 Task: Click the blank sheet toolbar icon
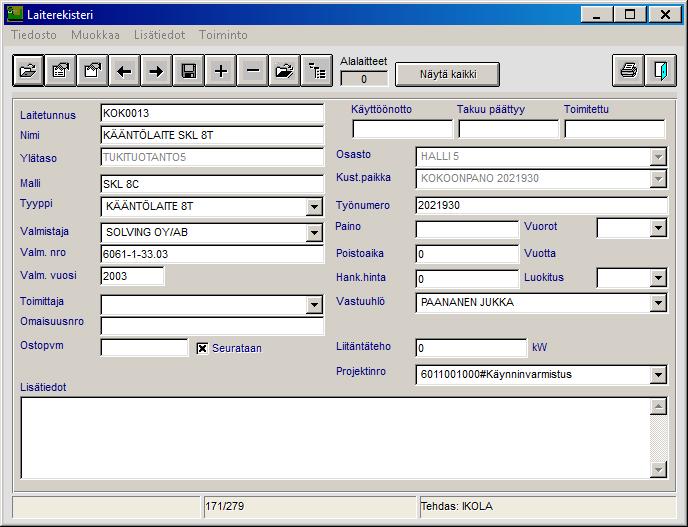pos(93,71)
